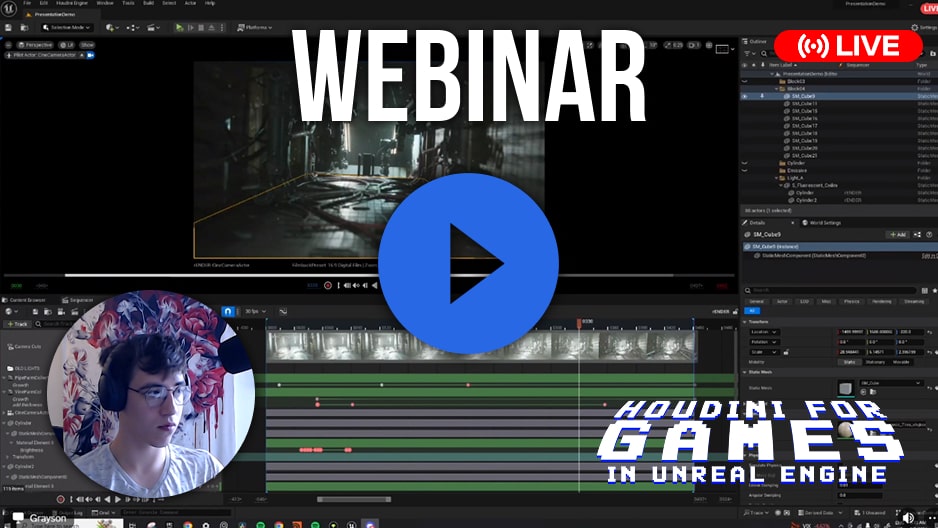Open the Blueprints toolbar dropdown
938x528 pixels.
point(132,28)
